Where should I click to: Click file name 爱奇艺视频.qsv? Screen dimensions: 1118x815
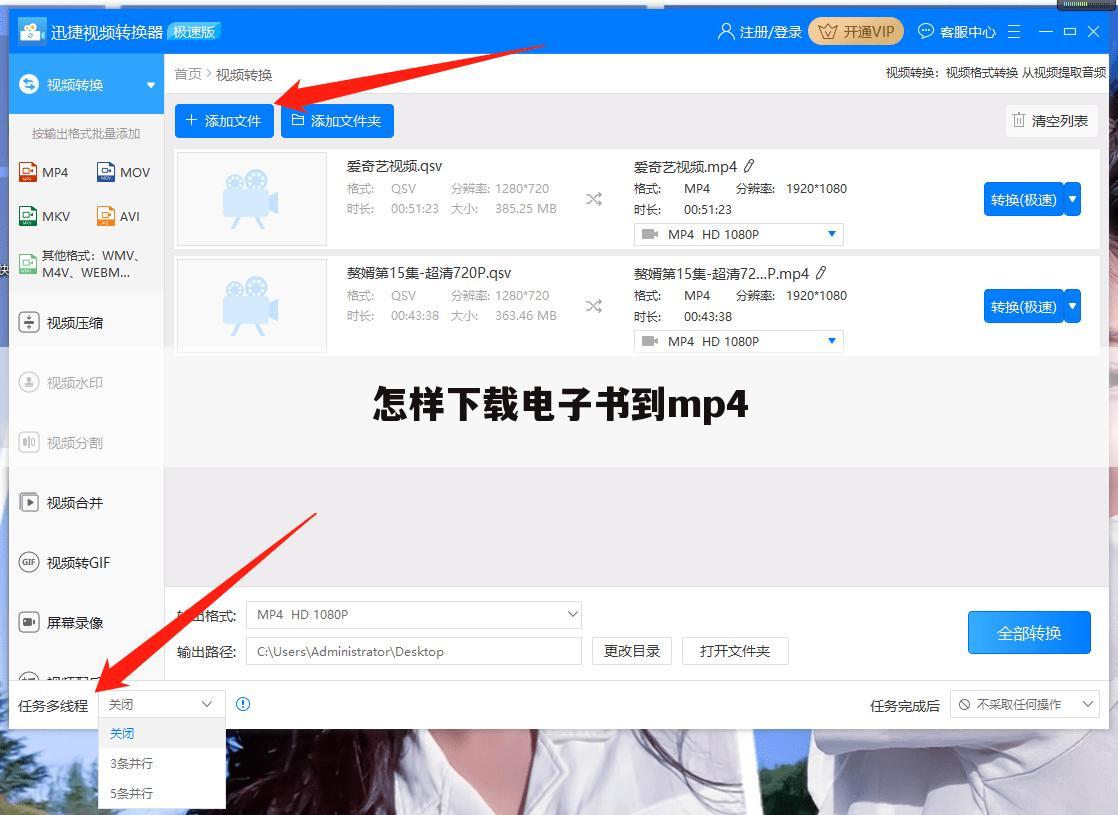tap(394, 166)
